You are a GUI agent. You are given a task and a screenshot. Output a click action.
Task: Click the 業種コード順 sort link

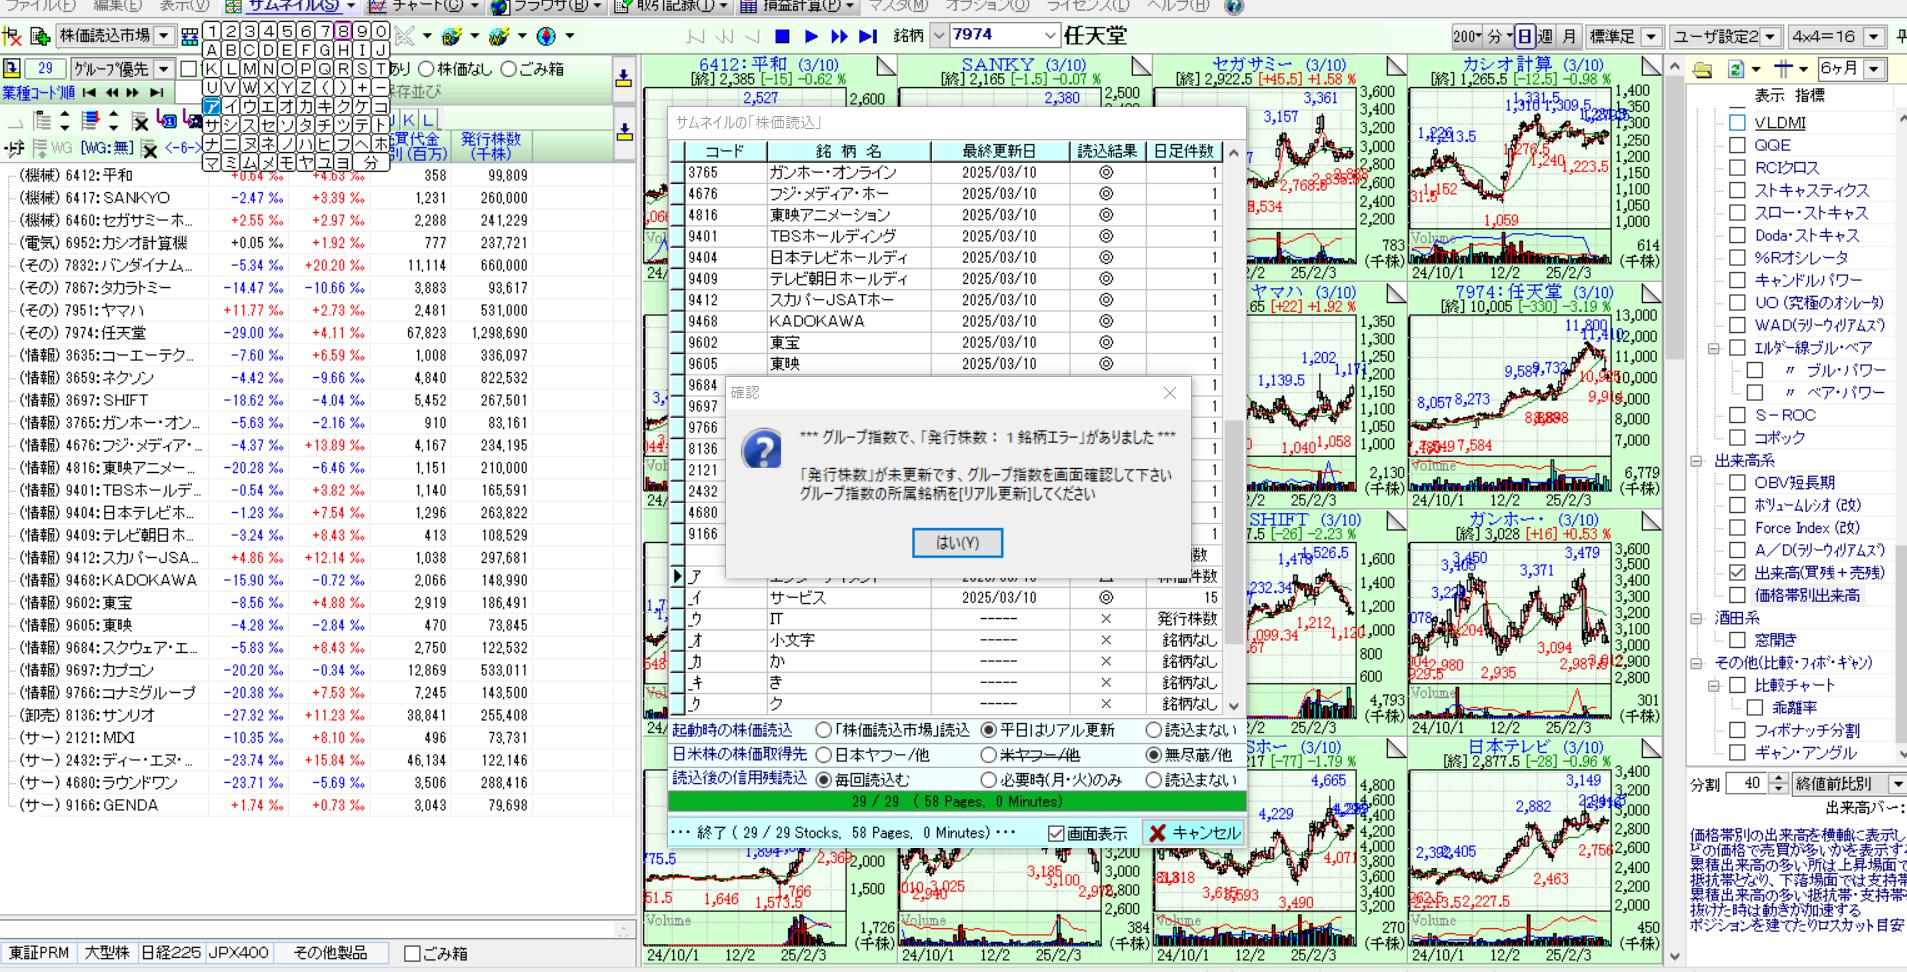(38, 93)
